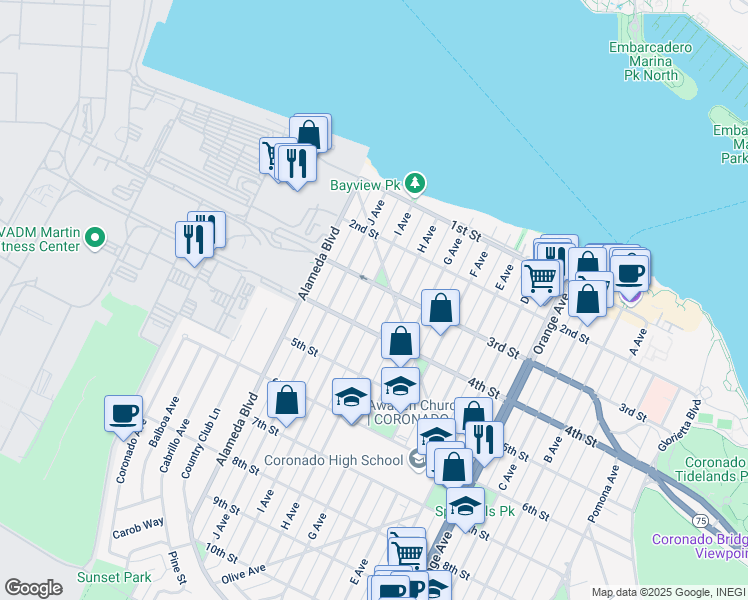Viewport: 748px width, 600px height.
Task: Click the 9th St street label
Action: (226, 506)
